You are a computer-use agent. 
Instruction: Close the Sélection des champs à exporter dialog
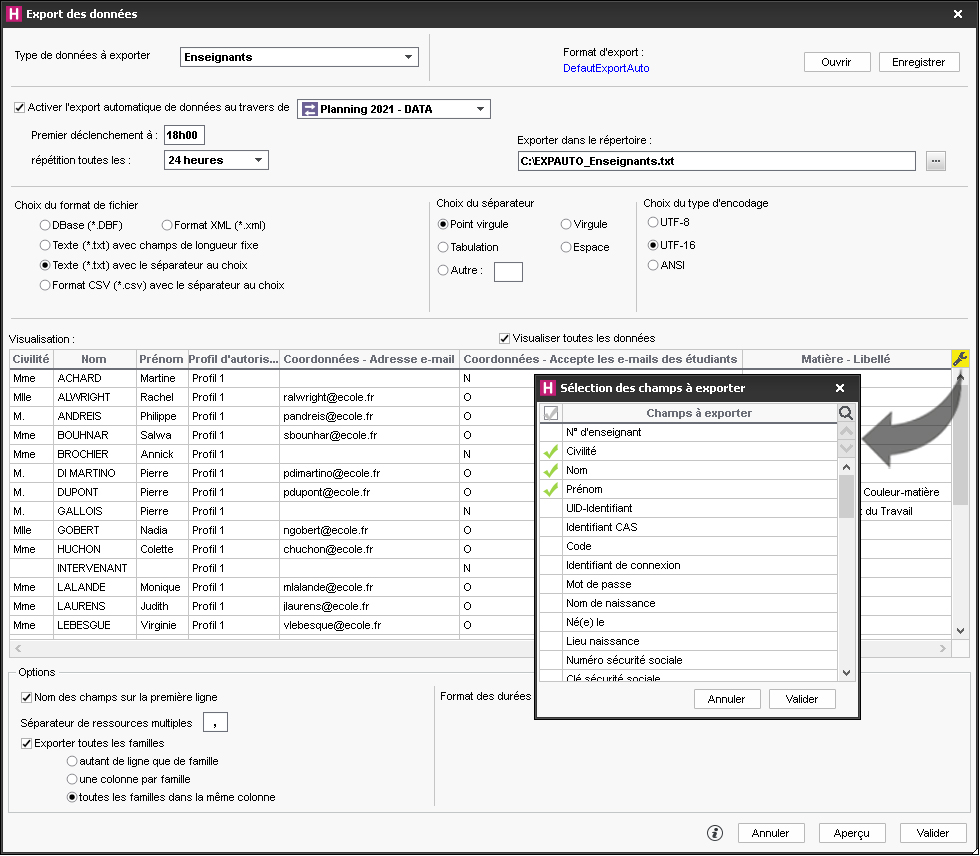(840, 388)
